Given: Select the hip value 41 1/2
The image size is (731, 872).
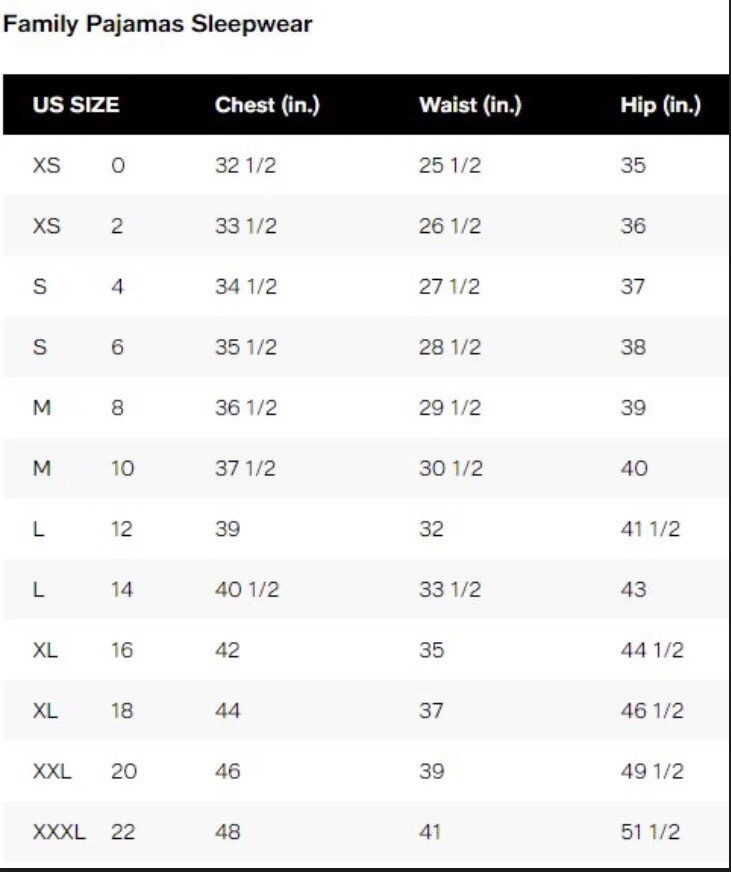Looking at the screenshot, I should pyautogui.click(x=650, y=529).
